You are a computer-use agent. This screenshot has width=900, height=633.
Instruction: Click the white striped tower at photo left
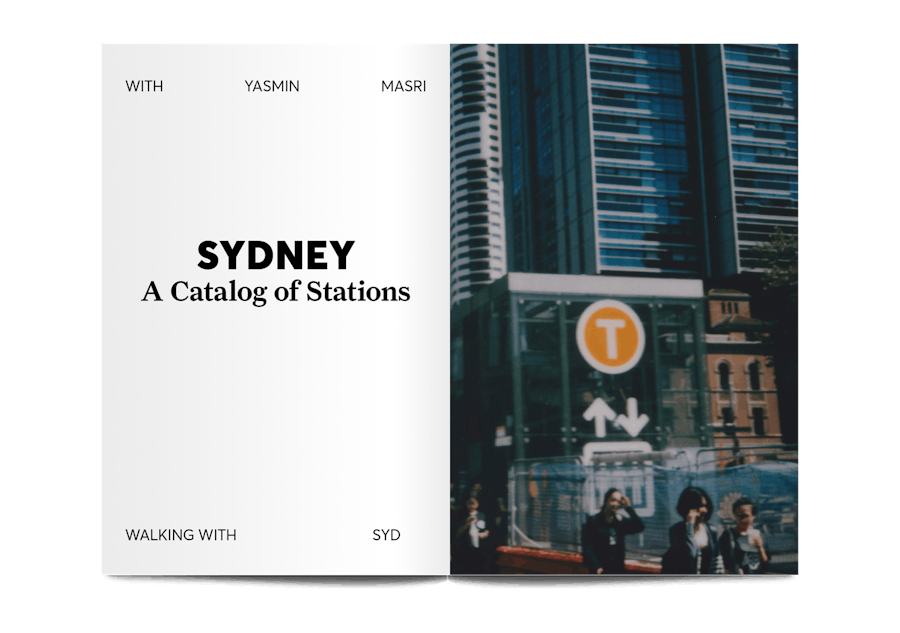(474, 170)
